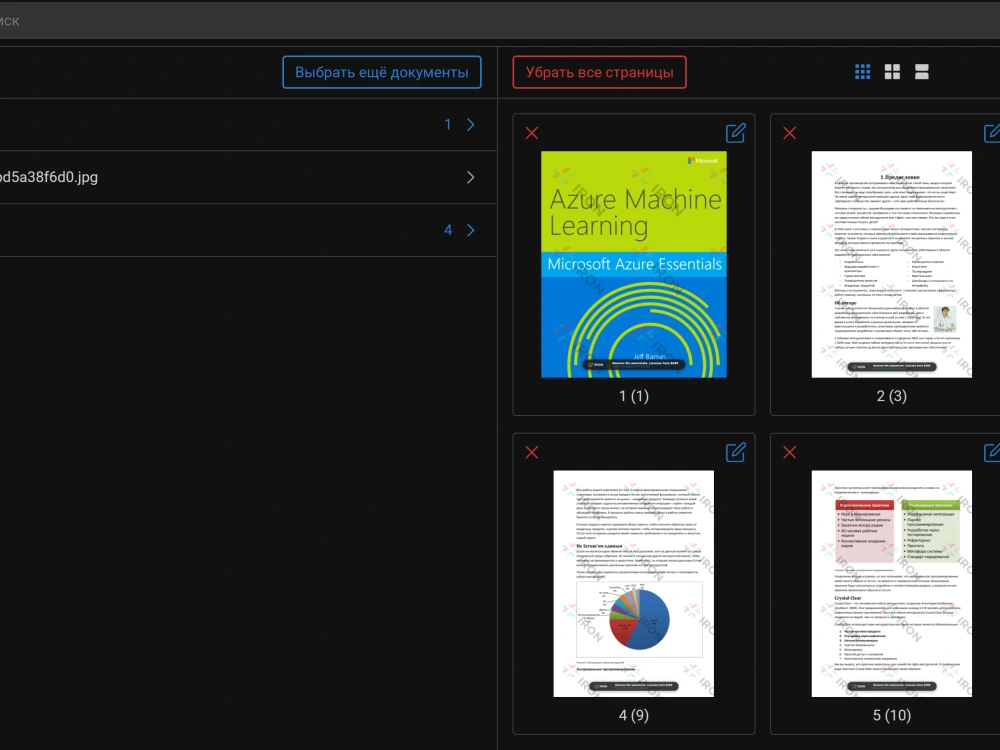This screenshot has height=750, width=1000.
Task: Switch to medium grid view
Action: tap(892, 71)
